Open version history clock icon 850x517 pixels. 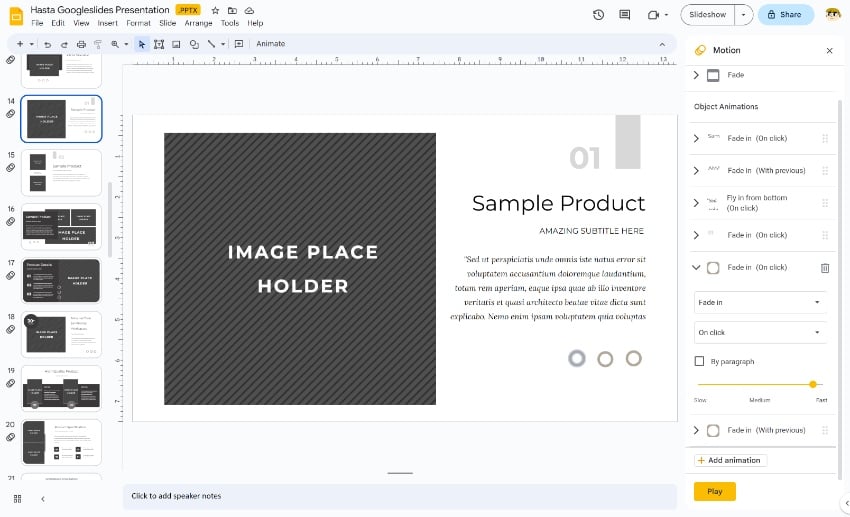[598, 15]
